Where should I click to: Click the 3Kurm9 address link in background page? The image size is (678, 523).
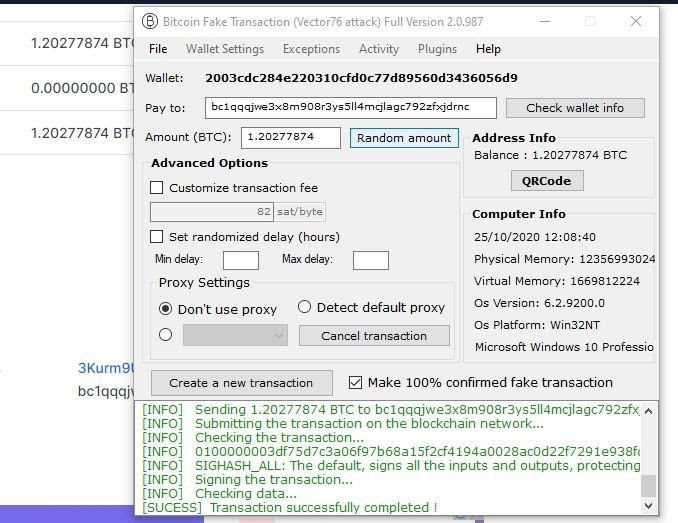pos(106,368)
